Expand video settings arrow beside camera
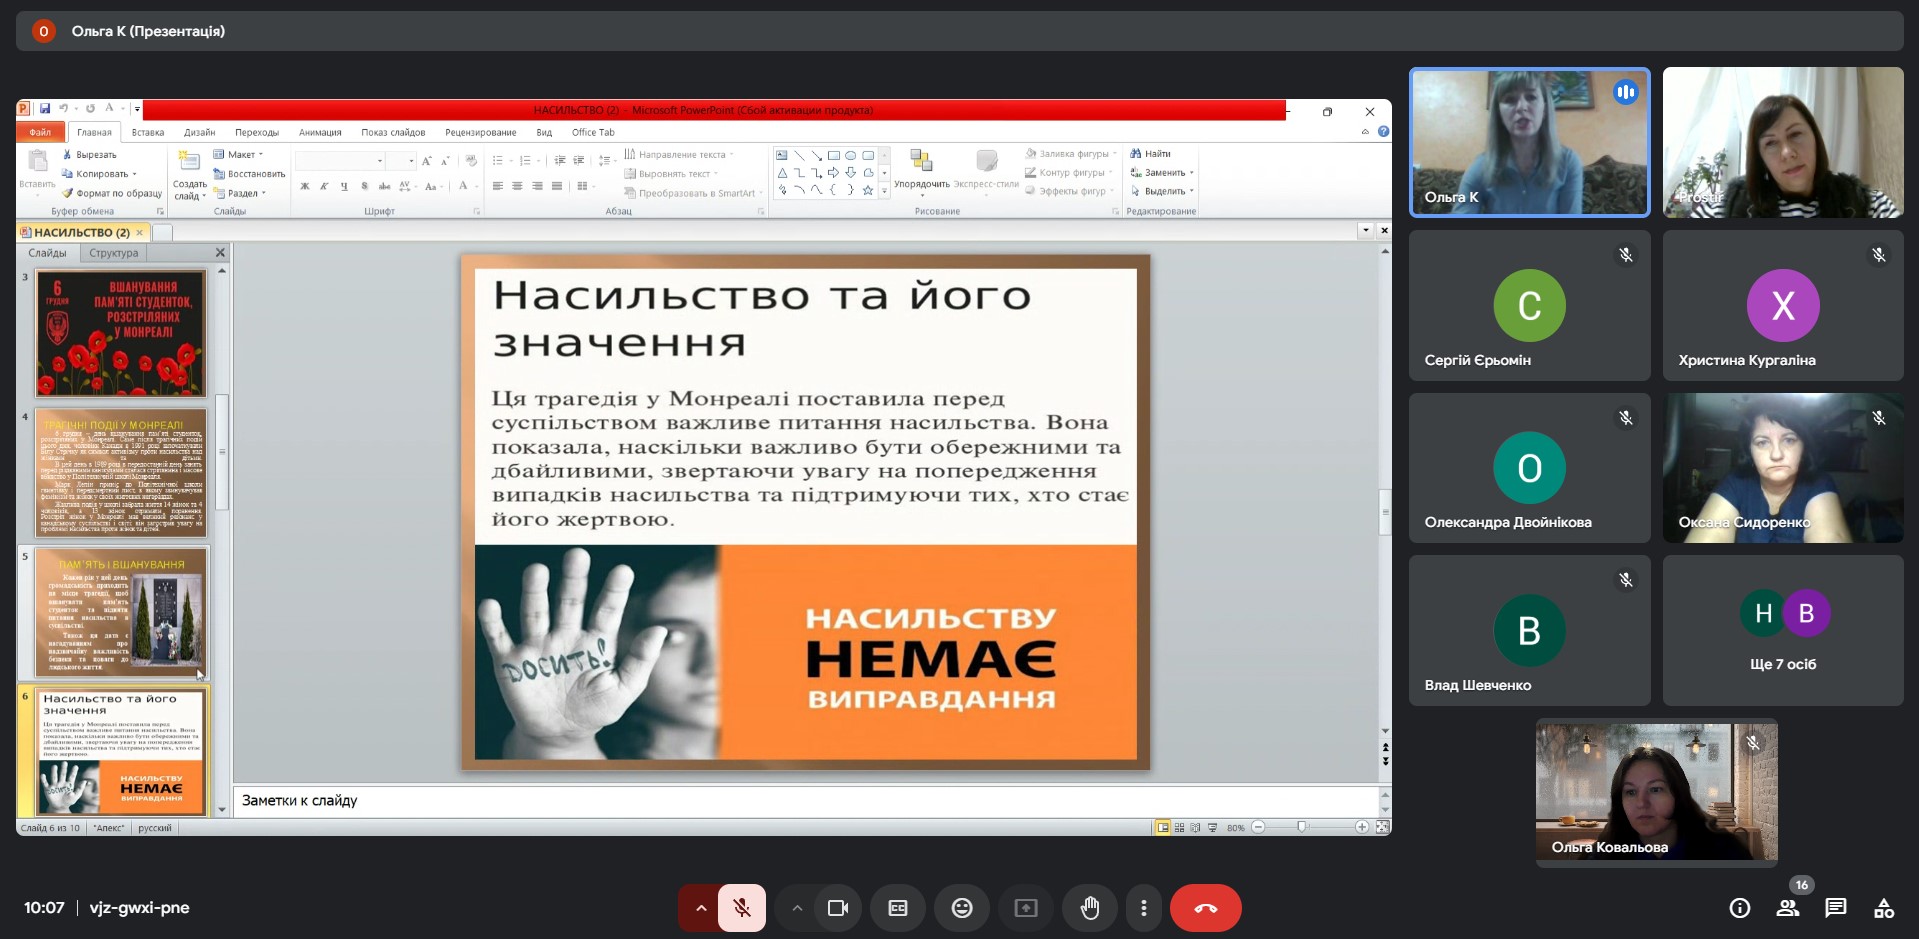Image resolution: width=1919 pixels, height=939 pixels. [x=797, y=908]
